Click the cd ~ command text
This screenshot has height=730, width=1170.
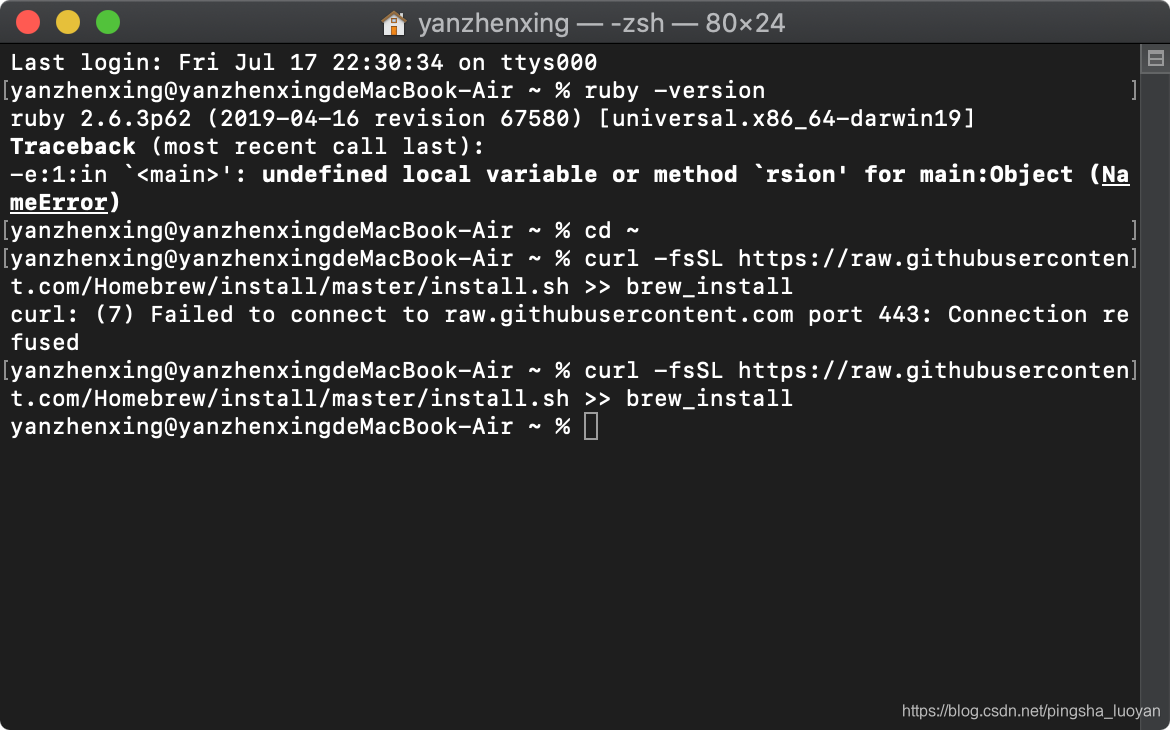pos(610,230)
